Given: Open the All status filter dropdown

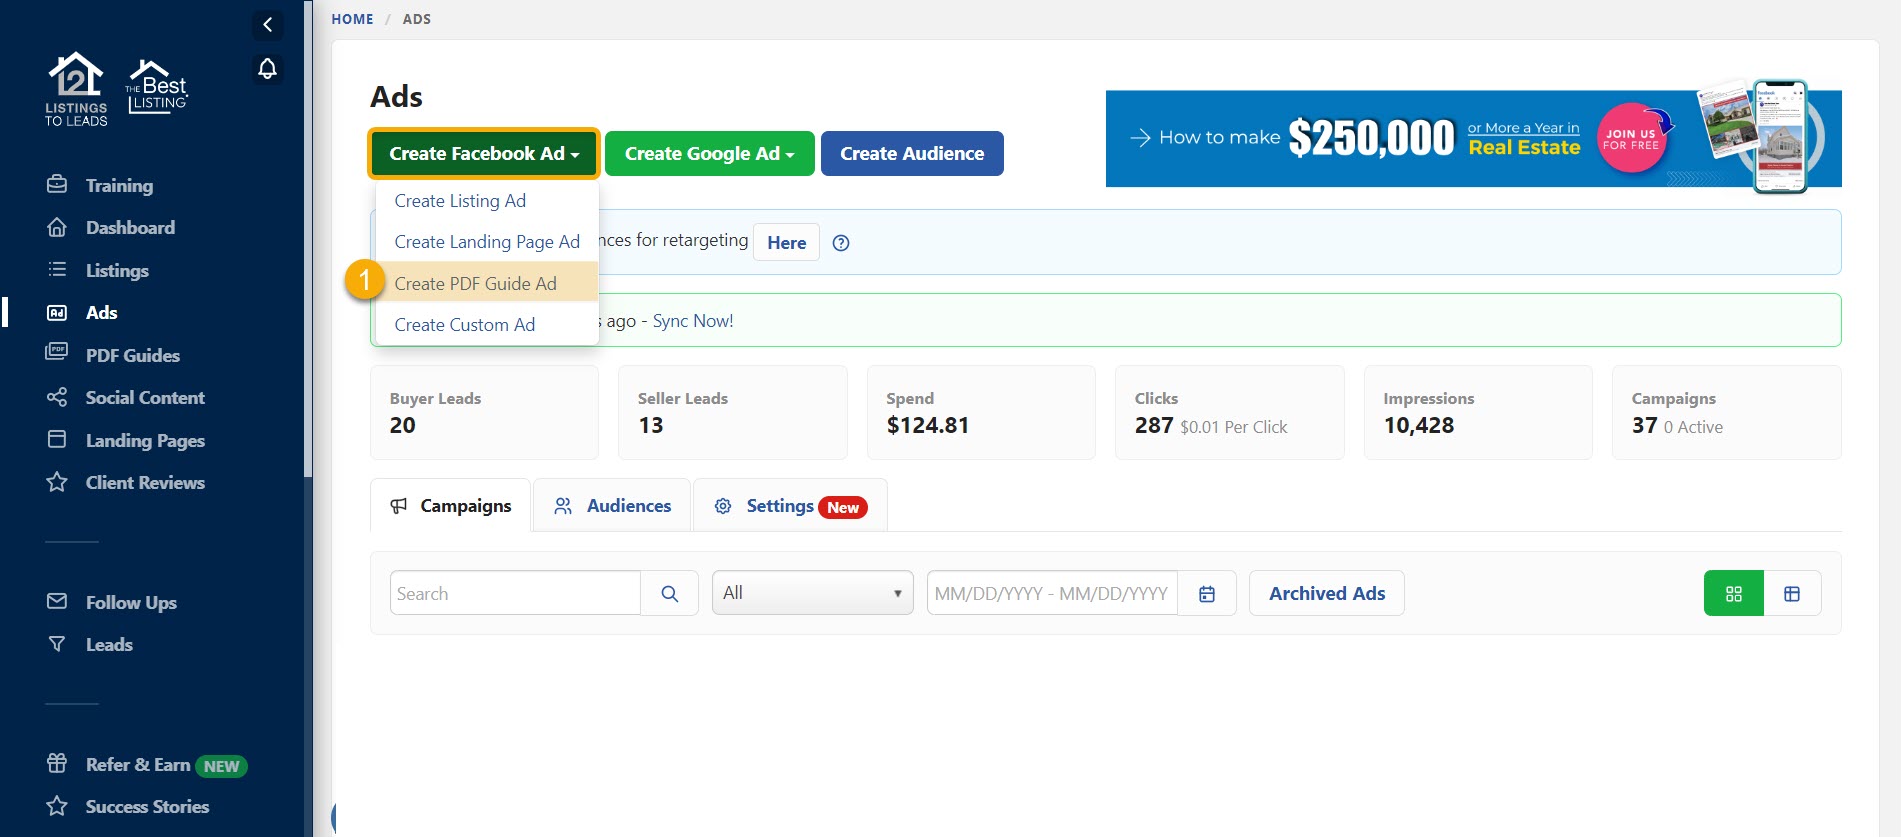Looking at the screenshot, I should click(812, 593).
